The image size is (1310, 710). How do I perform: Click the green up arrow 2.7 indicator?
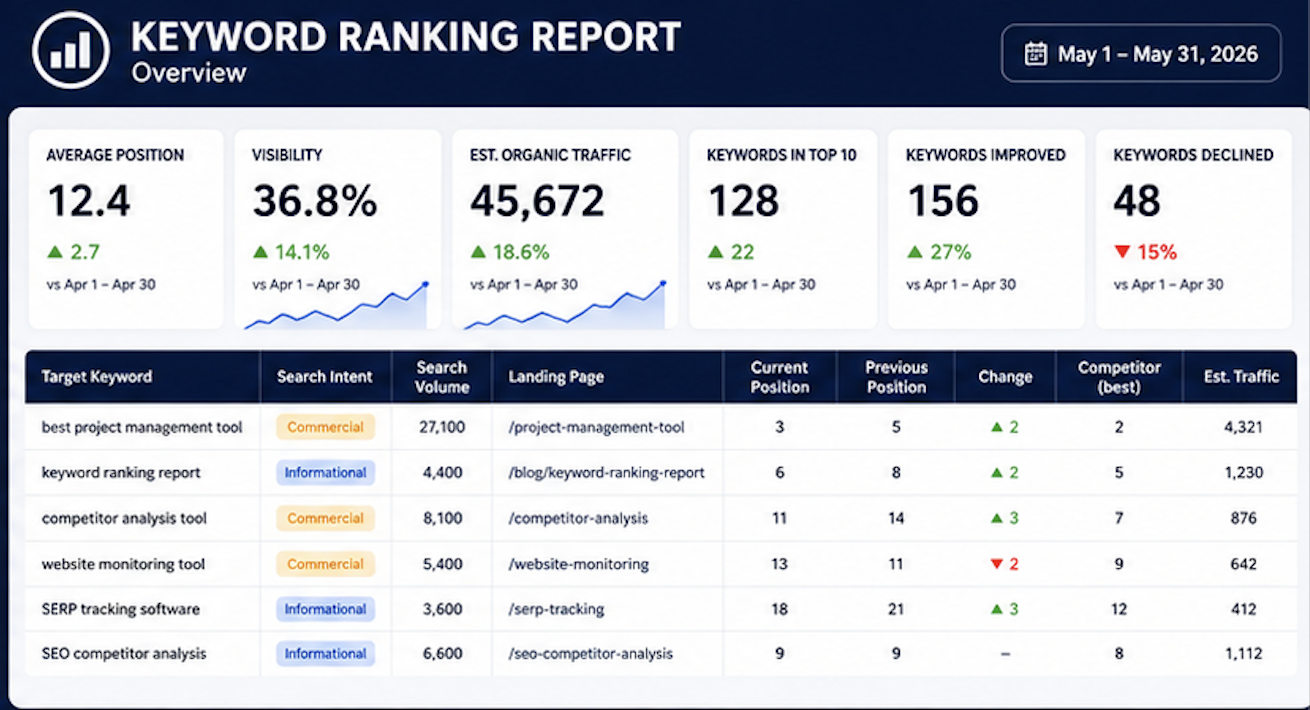pos(73,252)
